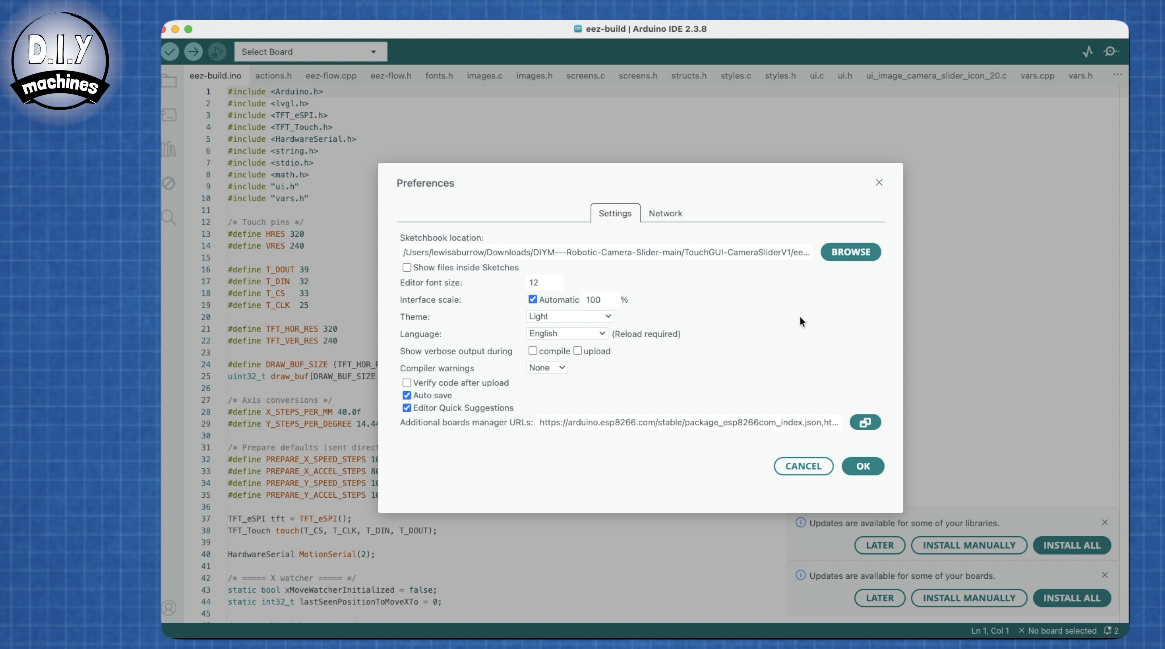Dismiss the boards updates notification

1105,575
